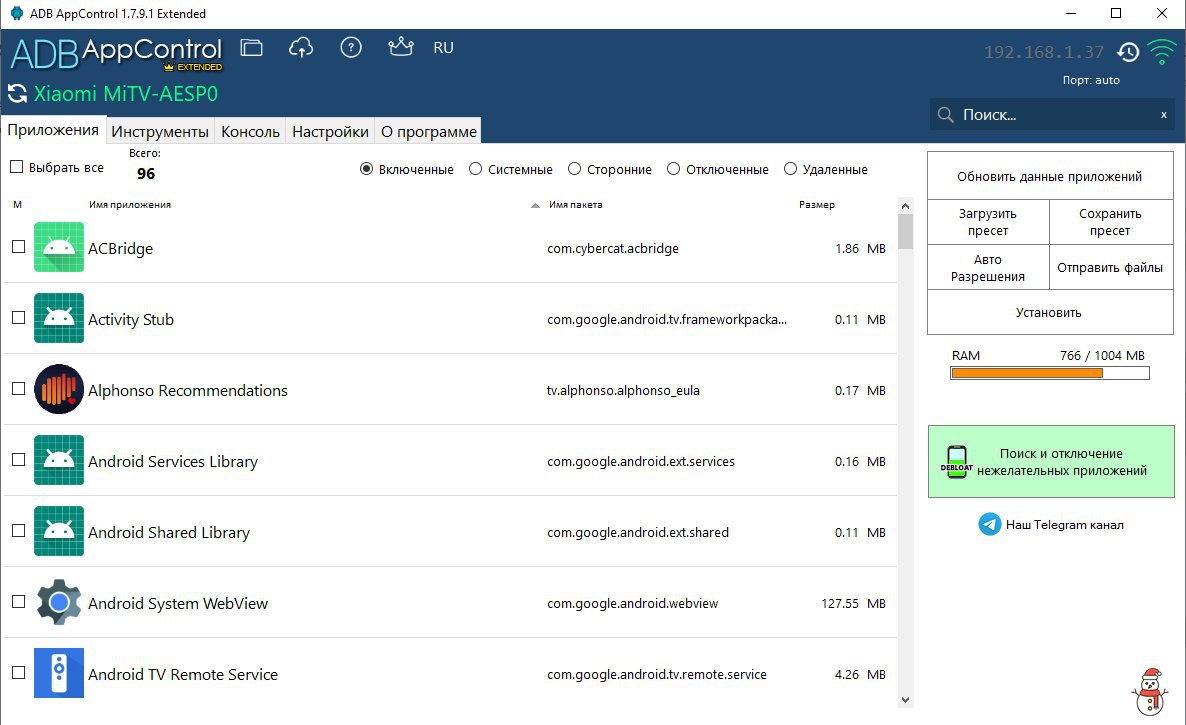Screen dimensions: 1186x725
Task: Click the app list scrollbar up arrow
Action: [x=905, y=206]
